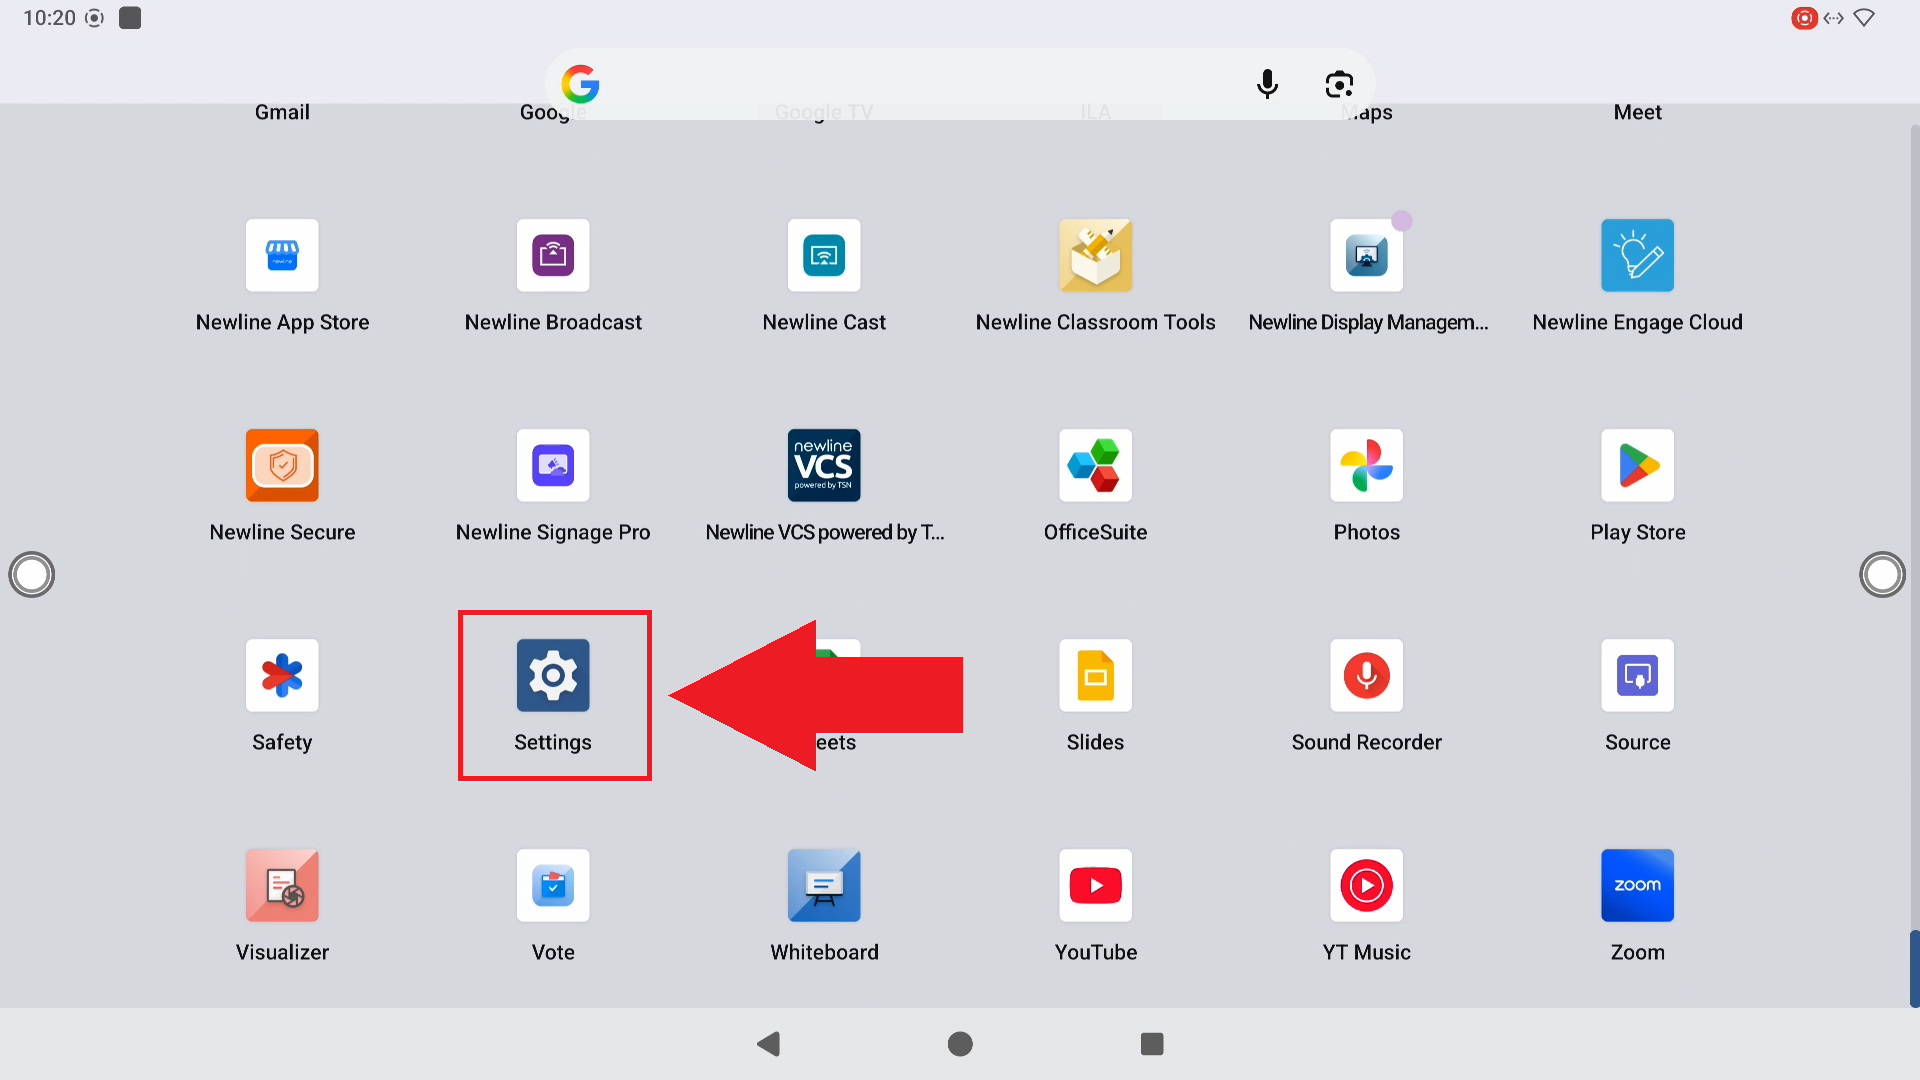Launch the Visualizer app
Image resolution: width=1920 pixels, height=1080 pixels.
282,886
